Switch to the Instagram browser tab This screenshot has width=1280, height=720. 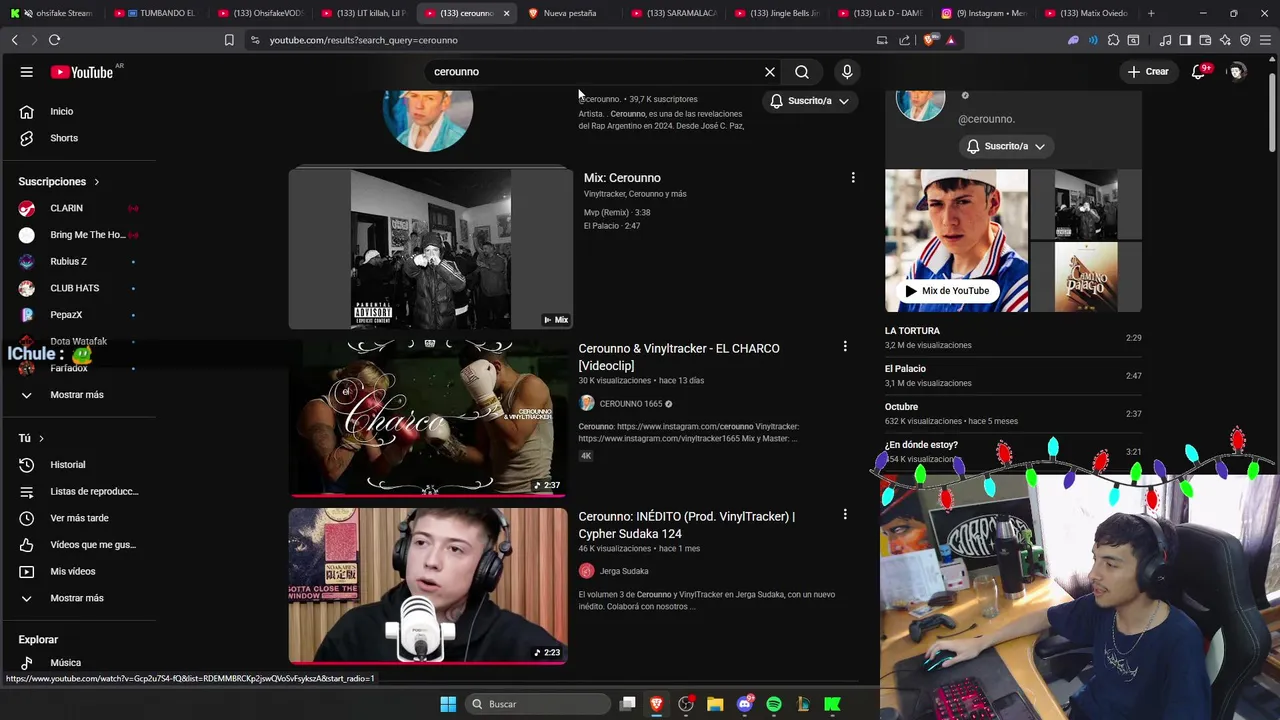click(x=985, y=13)
